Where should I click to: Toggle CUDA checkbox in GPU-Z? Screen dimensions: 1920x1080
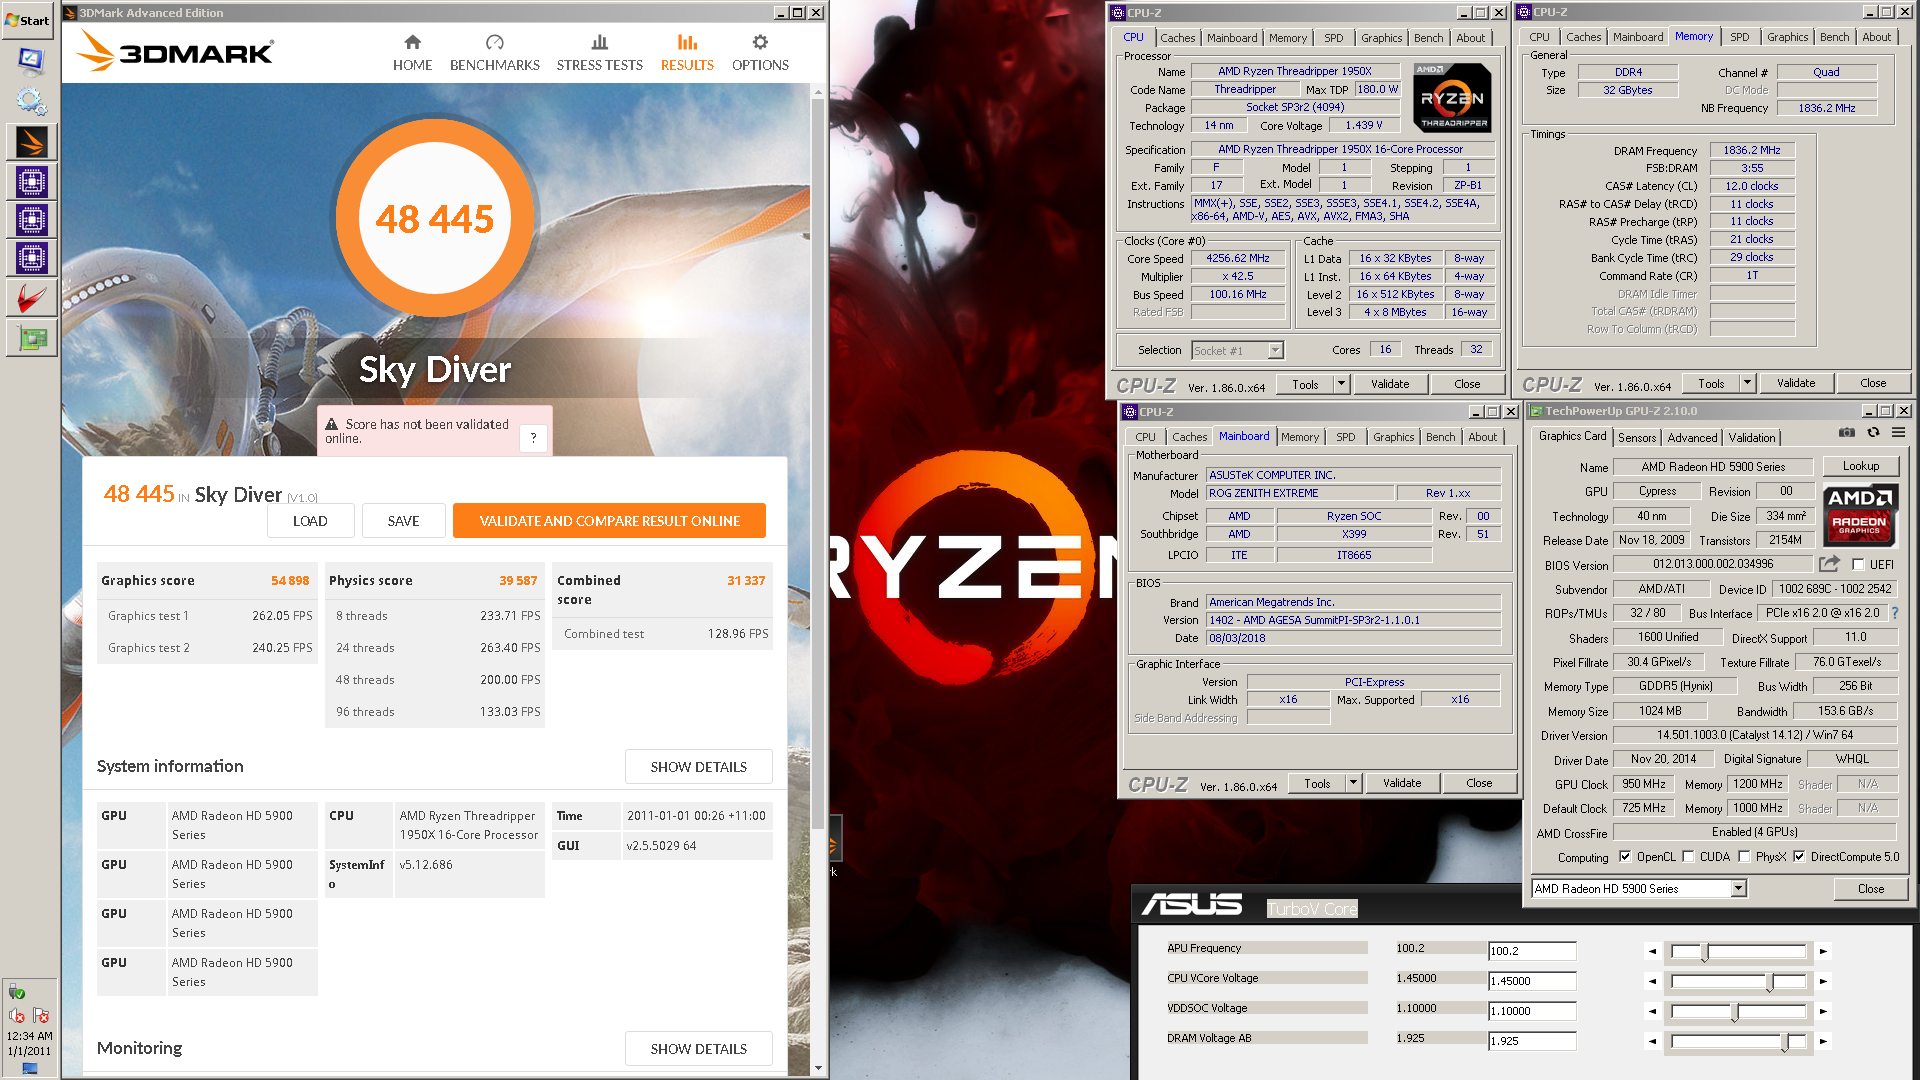pos(1688,857)
